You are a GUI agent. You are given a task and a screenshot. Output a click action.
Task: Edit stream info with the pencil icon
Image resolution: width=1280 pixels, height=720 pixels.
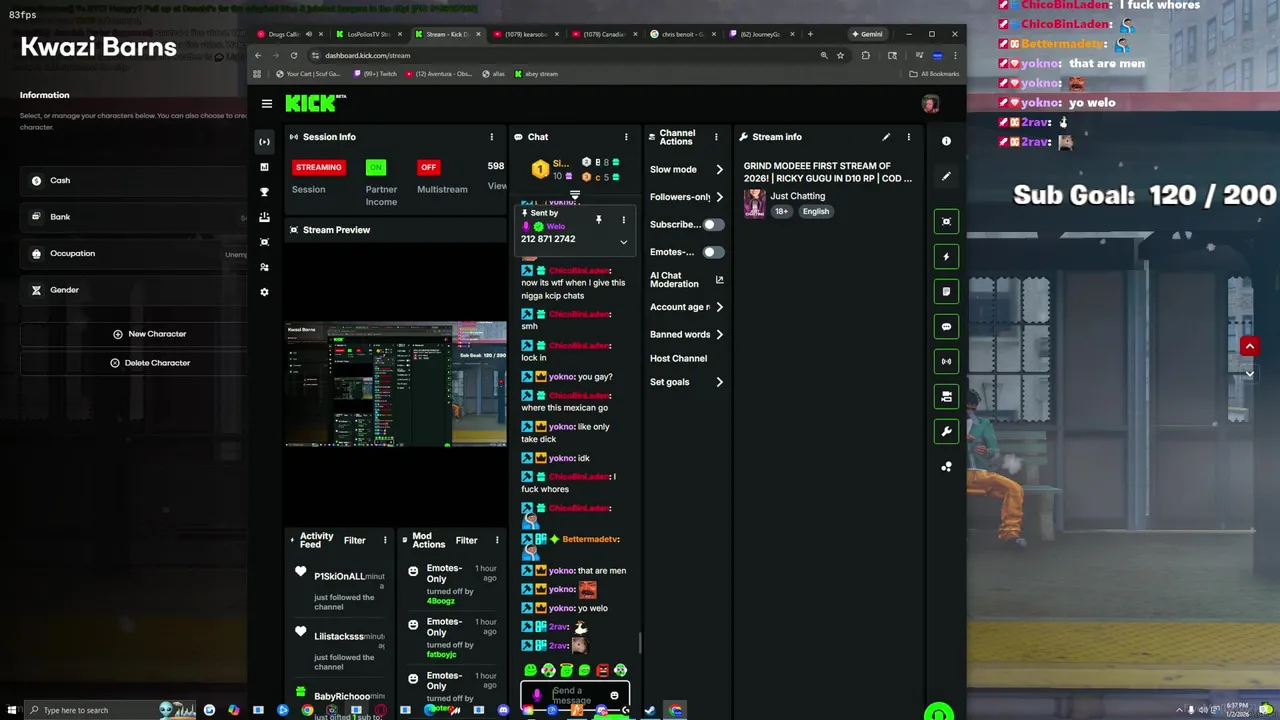pyautogui.click(x=886, y=137)
